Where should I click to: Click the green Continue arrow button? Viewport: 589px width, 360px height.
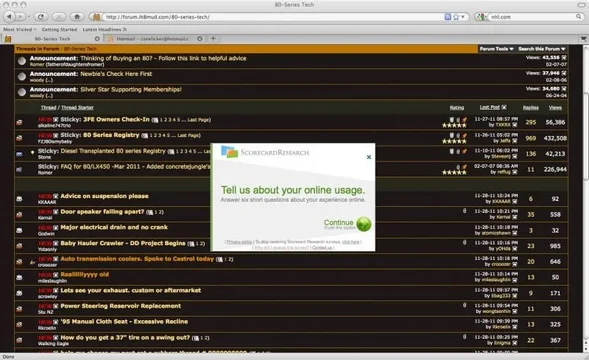pos(364,224)
